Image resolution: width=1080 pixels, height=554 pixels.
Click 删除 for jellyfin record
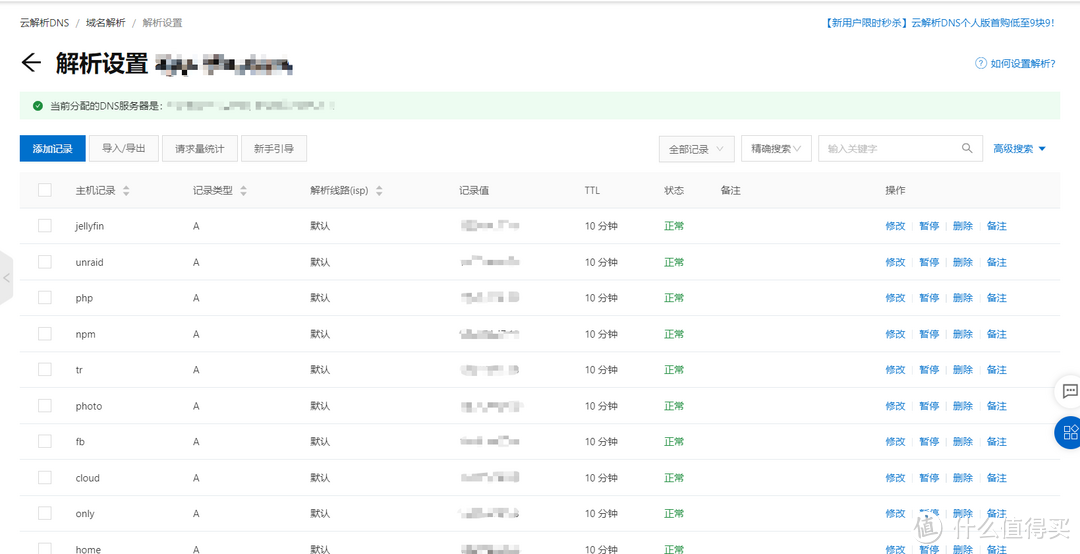(x=963, y=226)
